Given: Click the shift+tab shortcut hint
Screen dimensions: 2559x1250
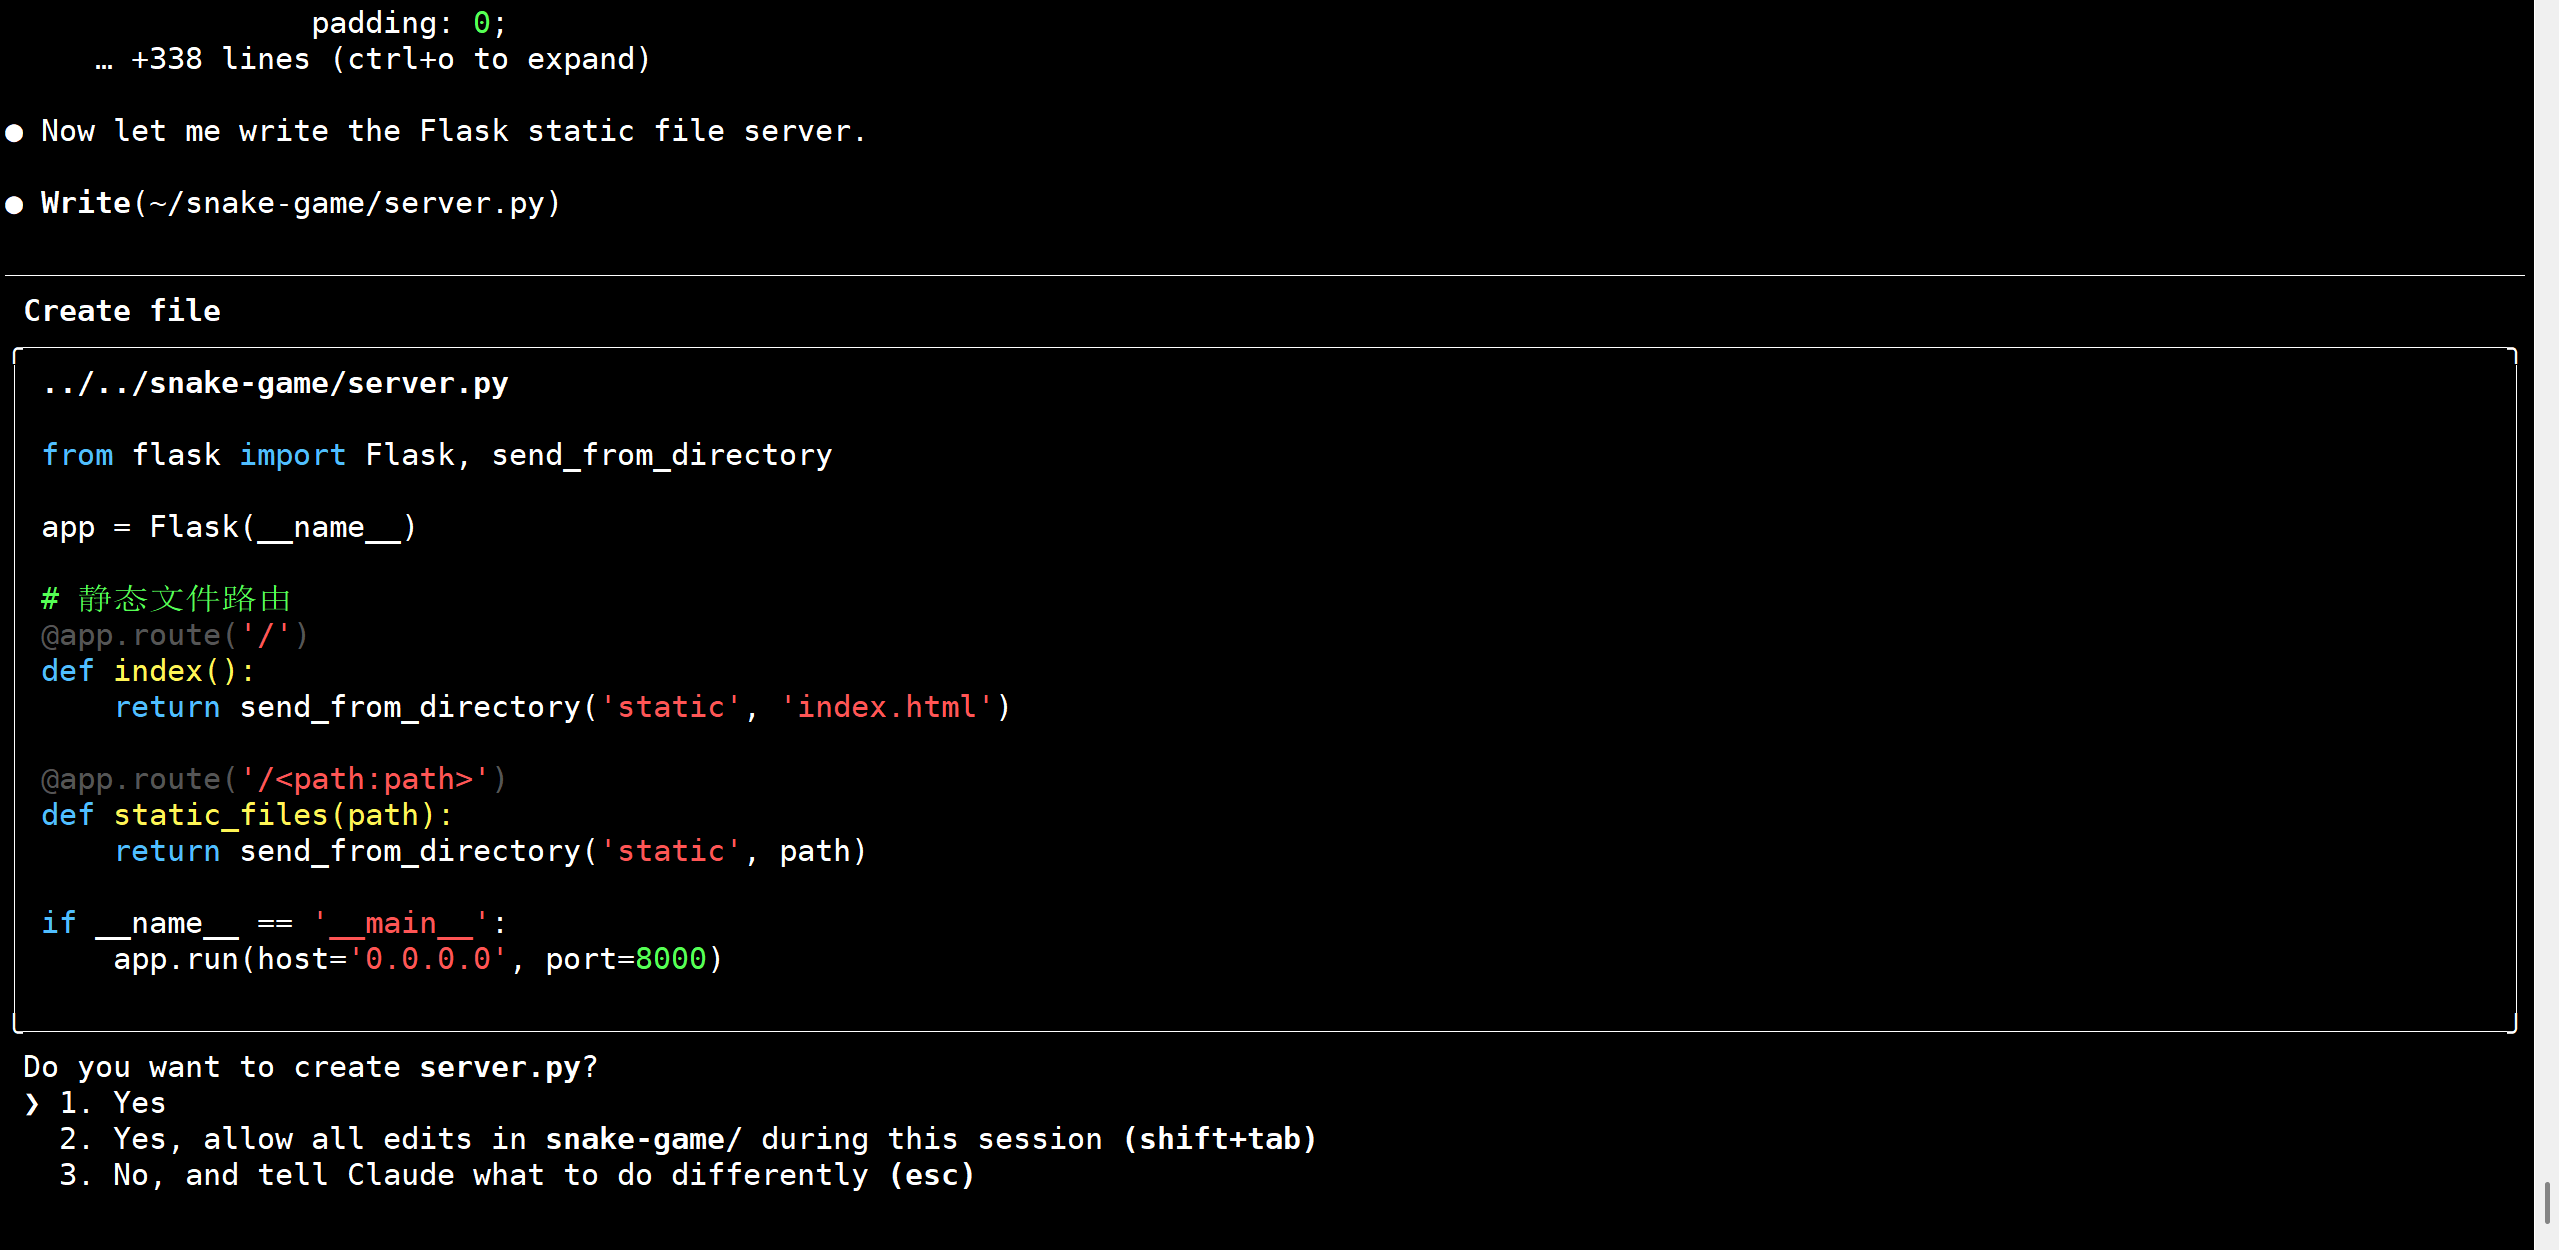Looking at the screenshot, I should 1219,1139.
